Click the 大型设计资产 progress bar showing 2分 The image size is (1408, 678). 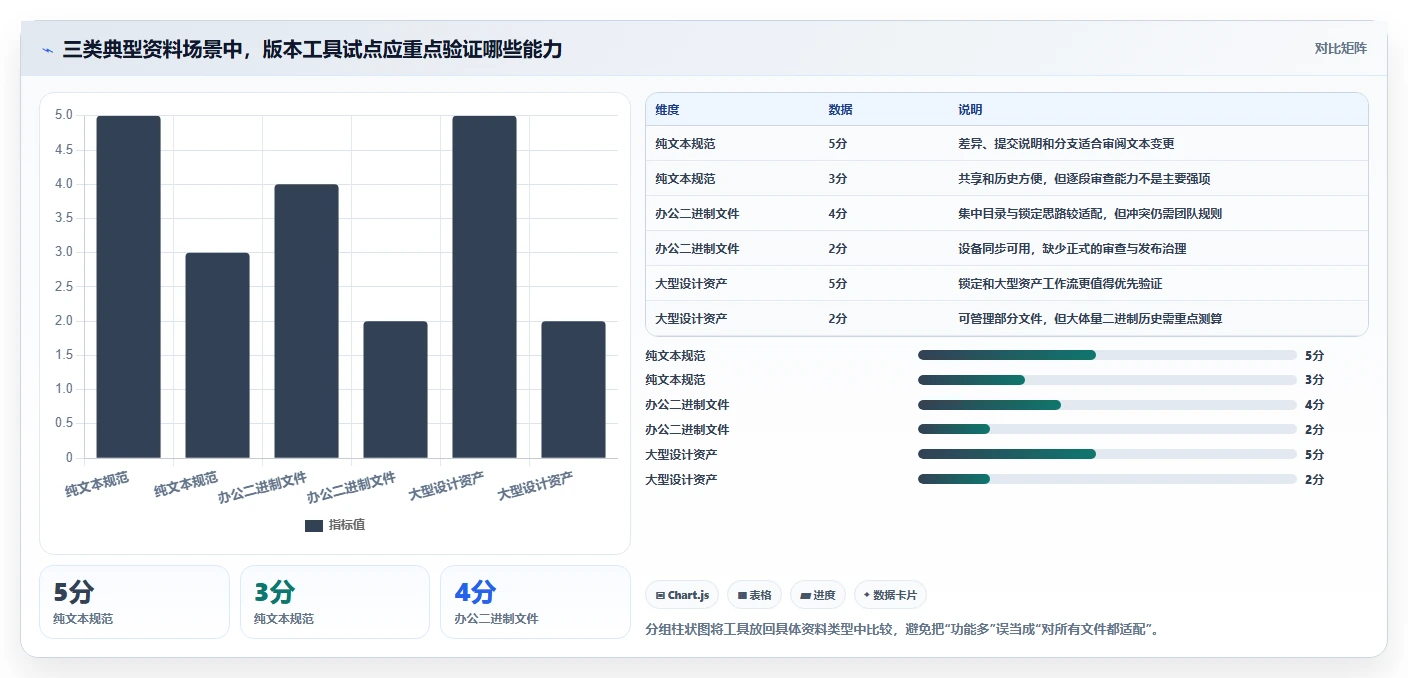click(1107, 480)
